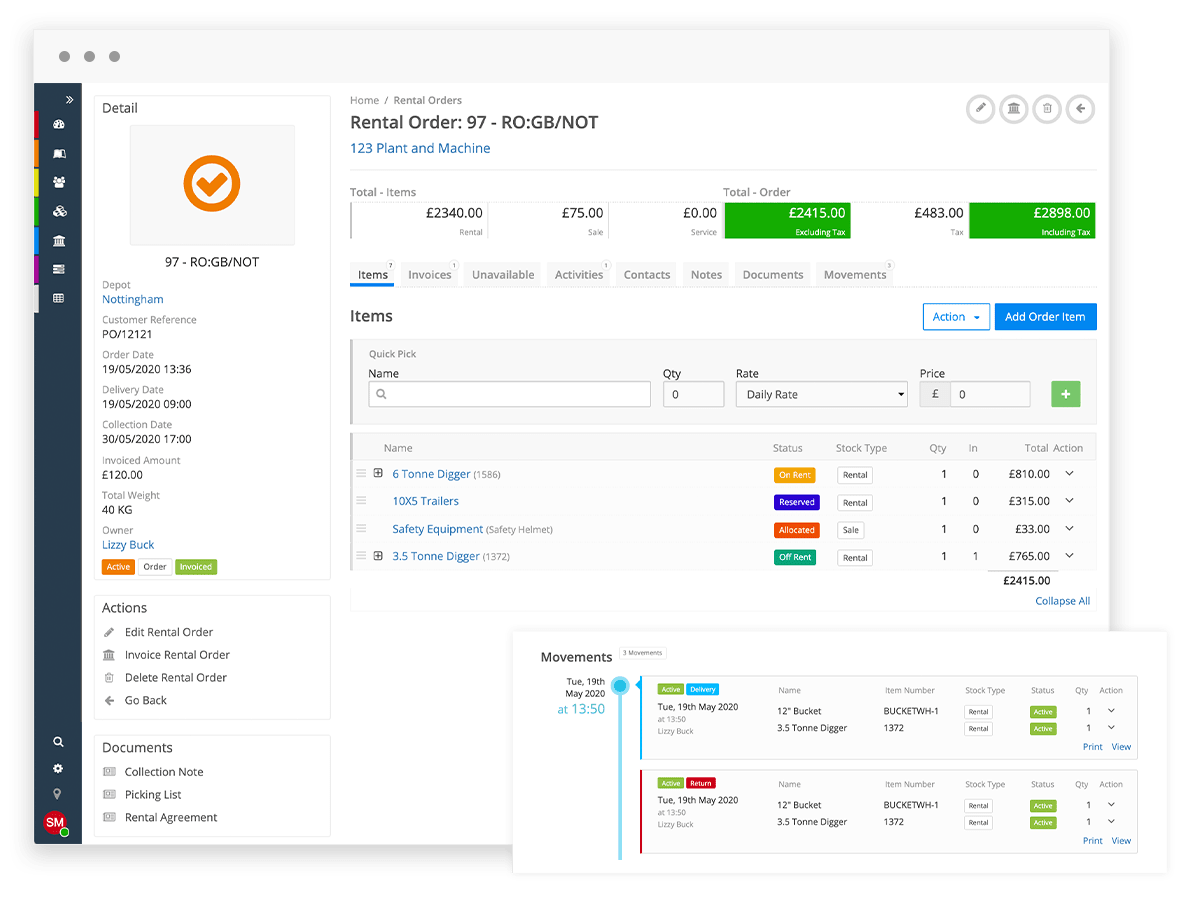Screen dimensions: 1200x900
Task: Toggle the On Rent status for 6 Tonne Digger
Action: pos(795,475)
